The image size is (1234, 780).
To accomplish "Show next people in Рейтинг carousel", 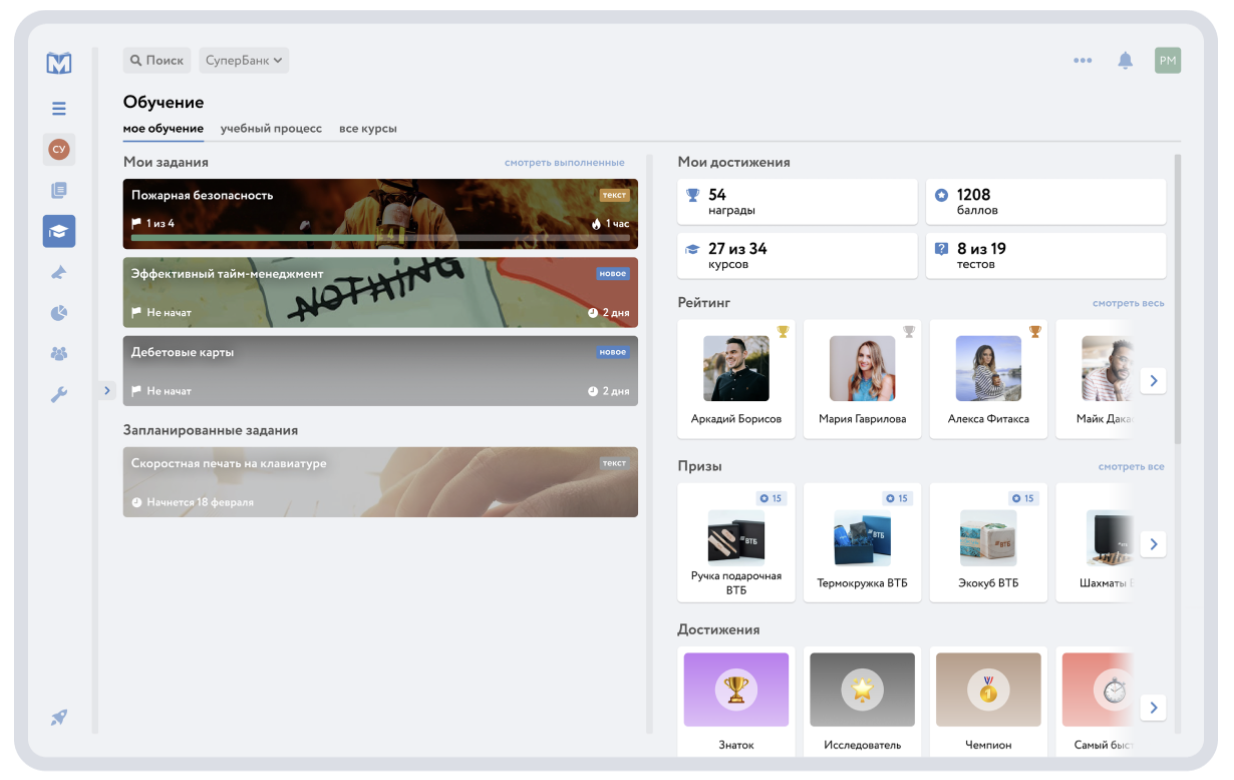I will (1153, 380).
